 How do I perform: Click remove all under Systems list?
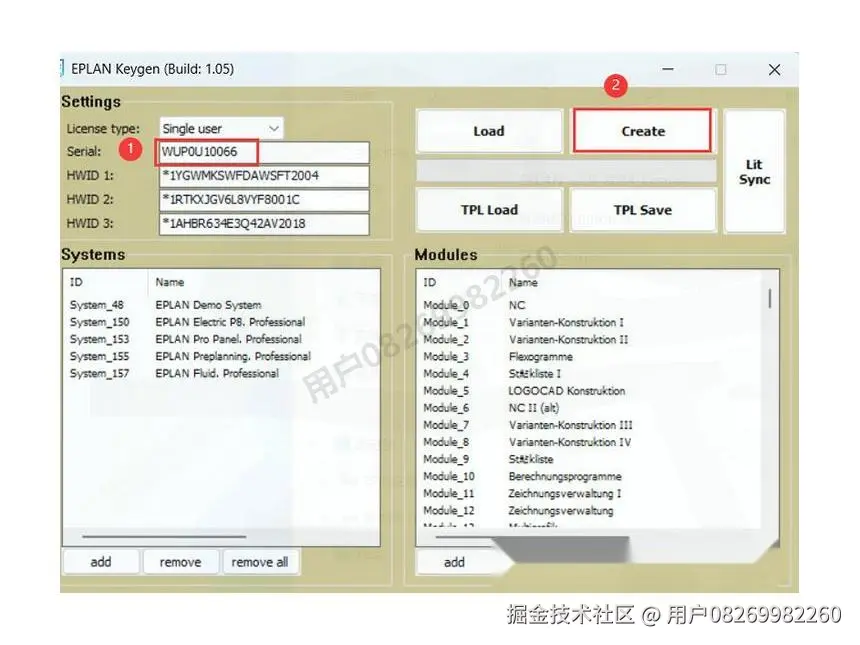pos(260,562)
